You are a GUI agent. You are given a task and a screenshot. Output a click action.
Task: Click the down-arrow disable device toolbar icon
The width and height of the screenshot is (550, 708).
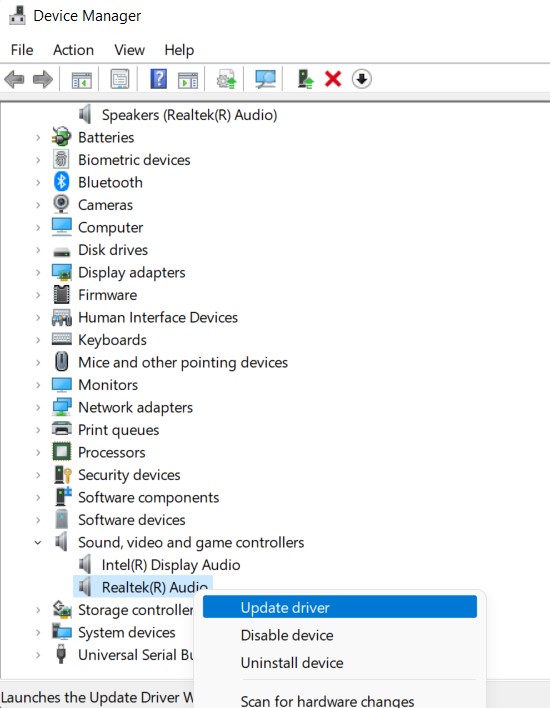tap(362, 79)
